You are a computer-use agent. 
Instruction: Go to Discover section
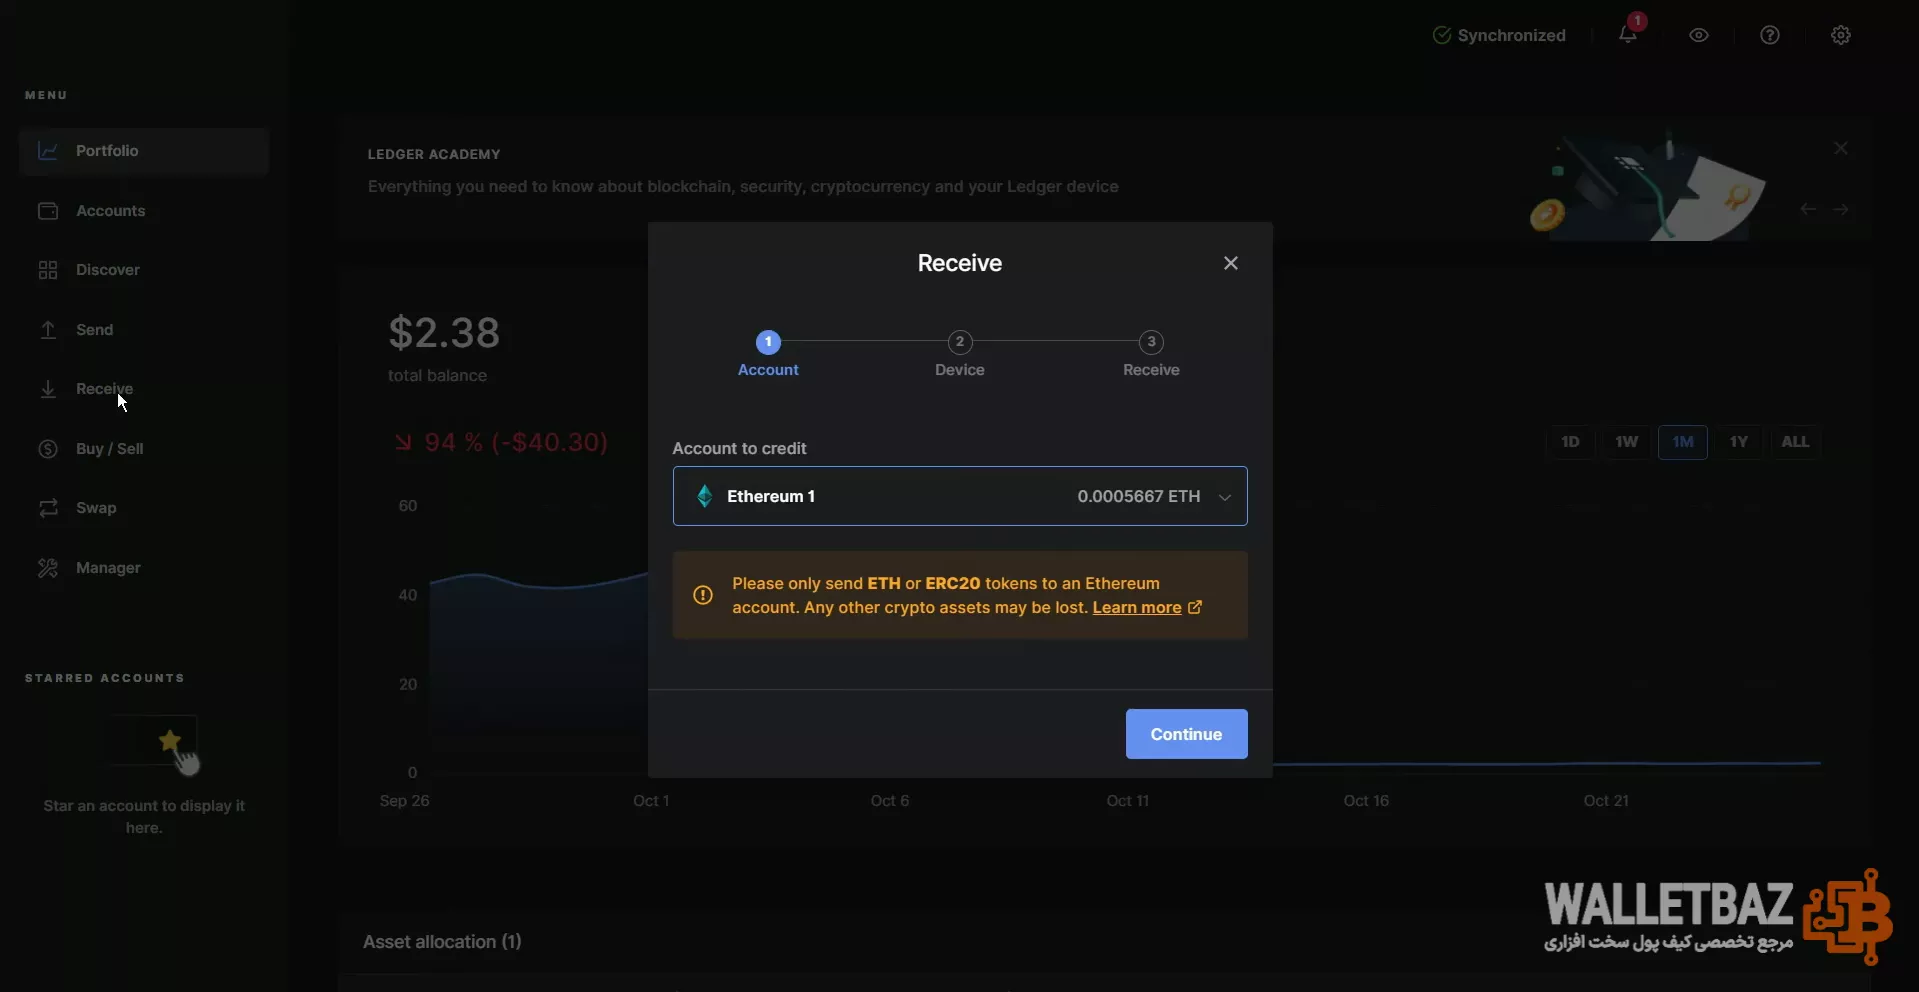click(x=144, y=270)
